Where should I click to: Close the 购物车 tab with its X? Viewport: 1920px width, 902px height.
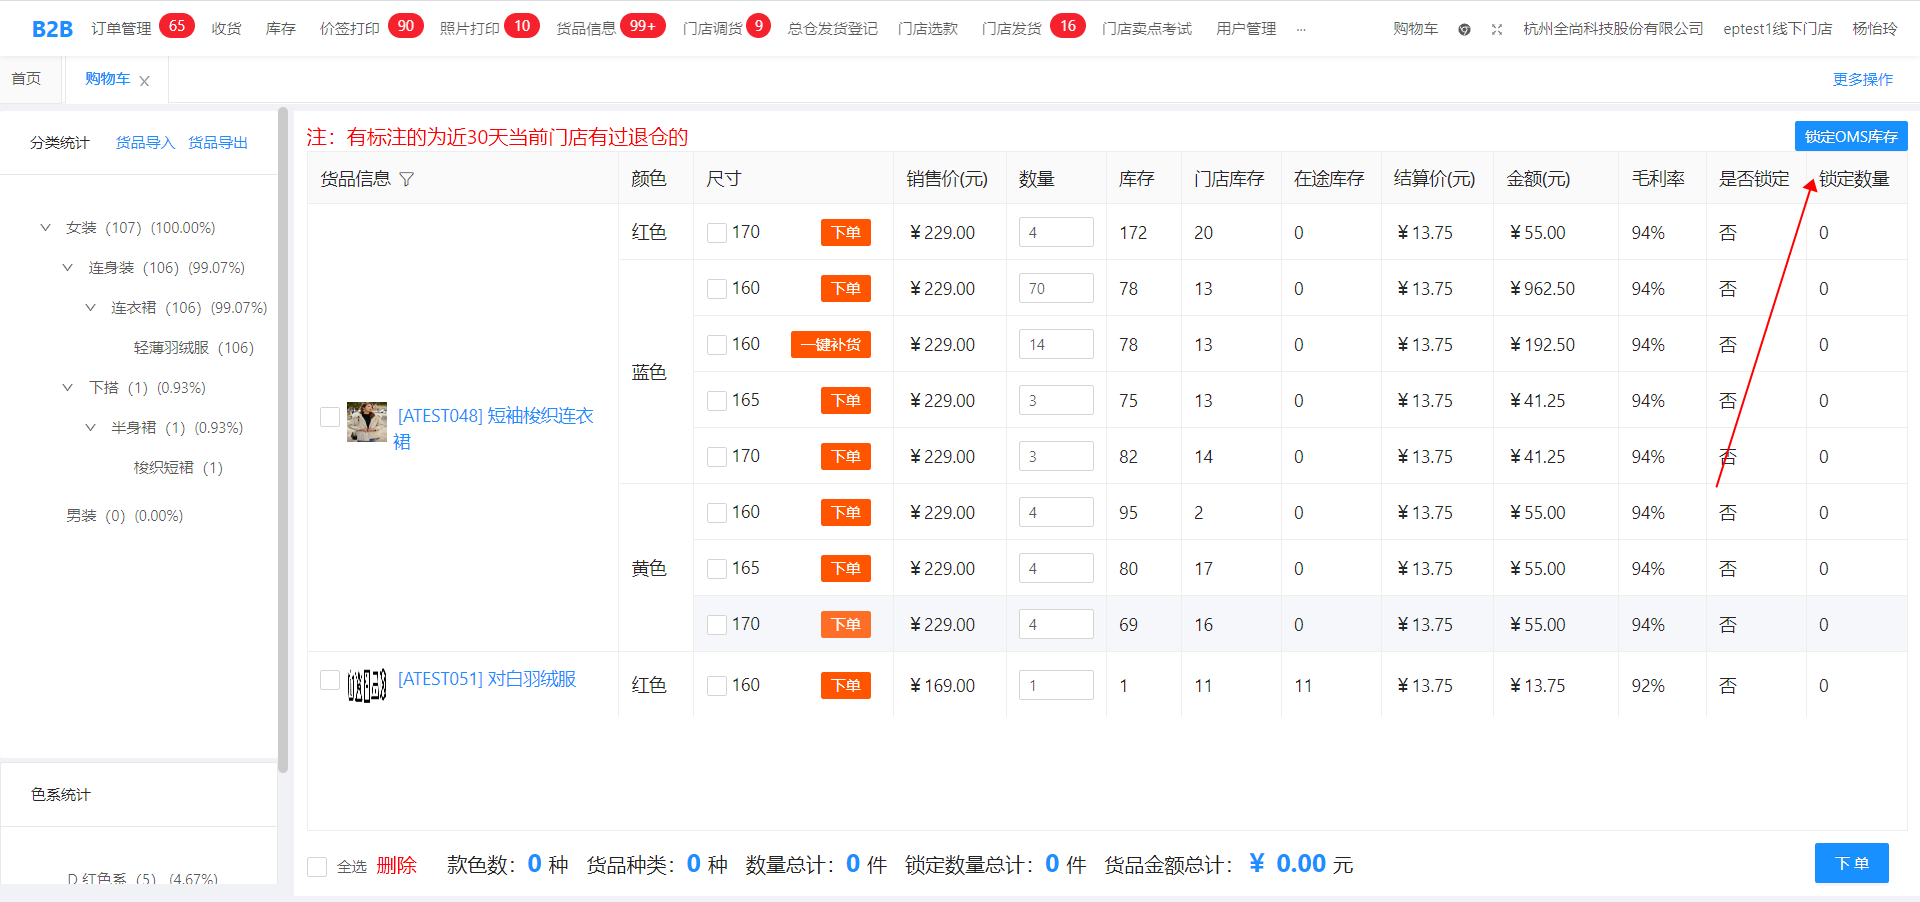point(145,81)
